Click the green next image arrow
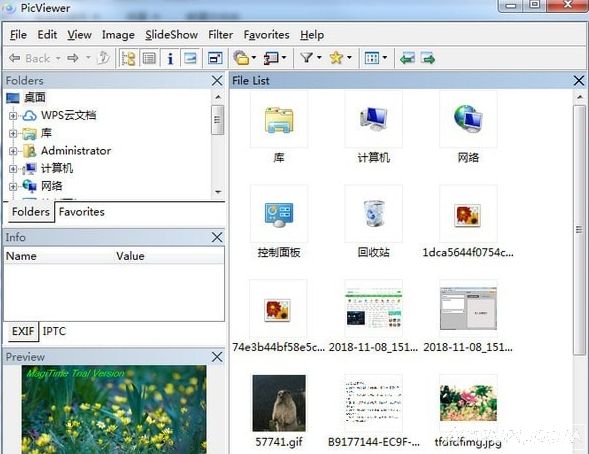 click(x=428, y=58)
